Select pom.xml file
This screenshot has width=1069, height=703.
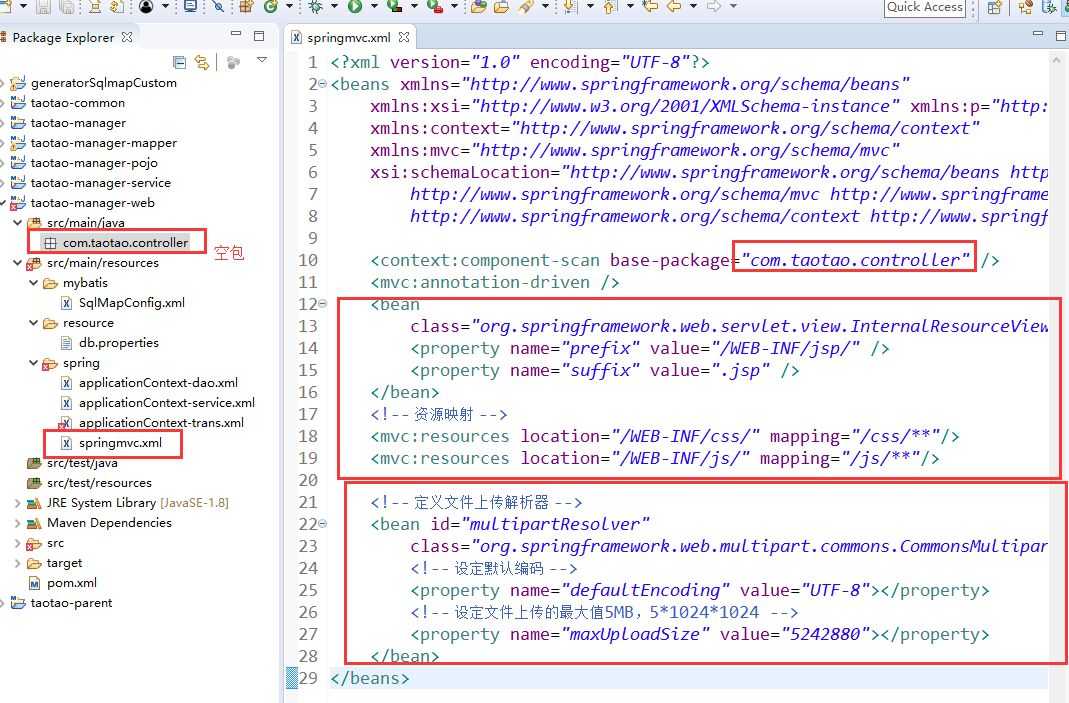coord(72,583)
